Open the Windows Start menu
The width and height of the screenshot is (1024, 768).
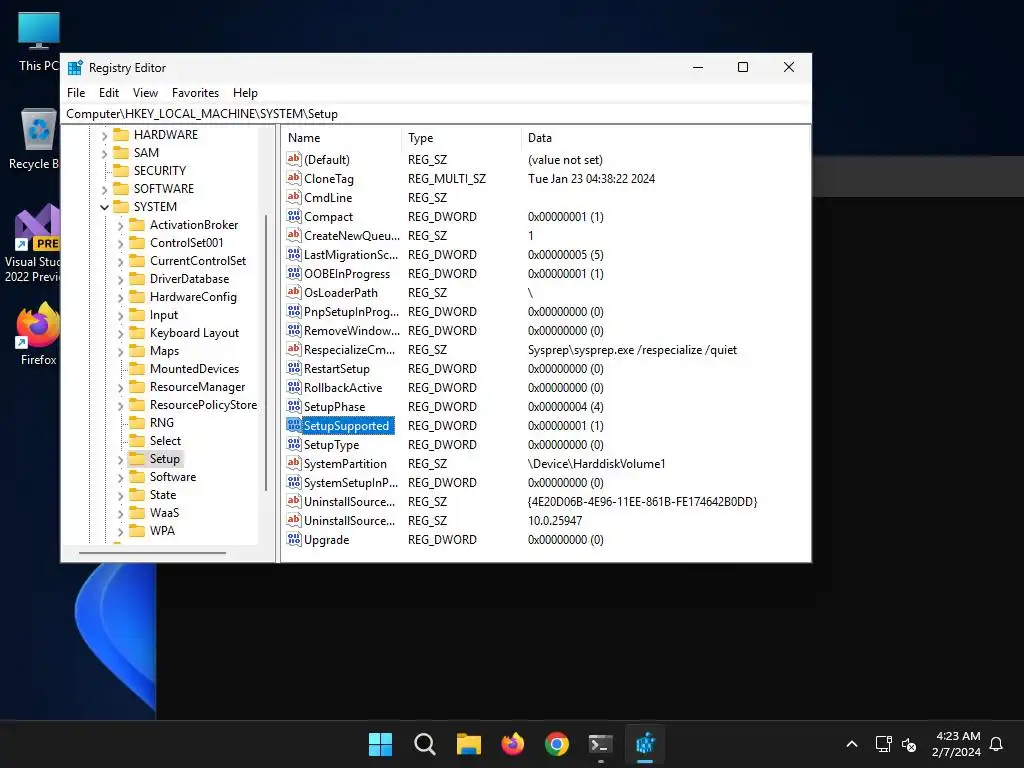380,744
